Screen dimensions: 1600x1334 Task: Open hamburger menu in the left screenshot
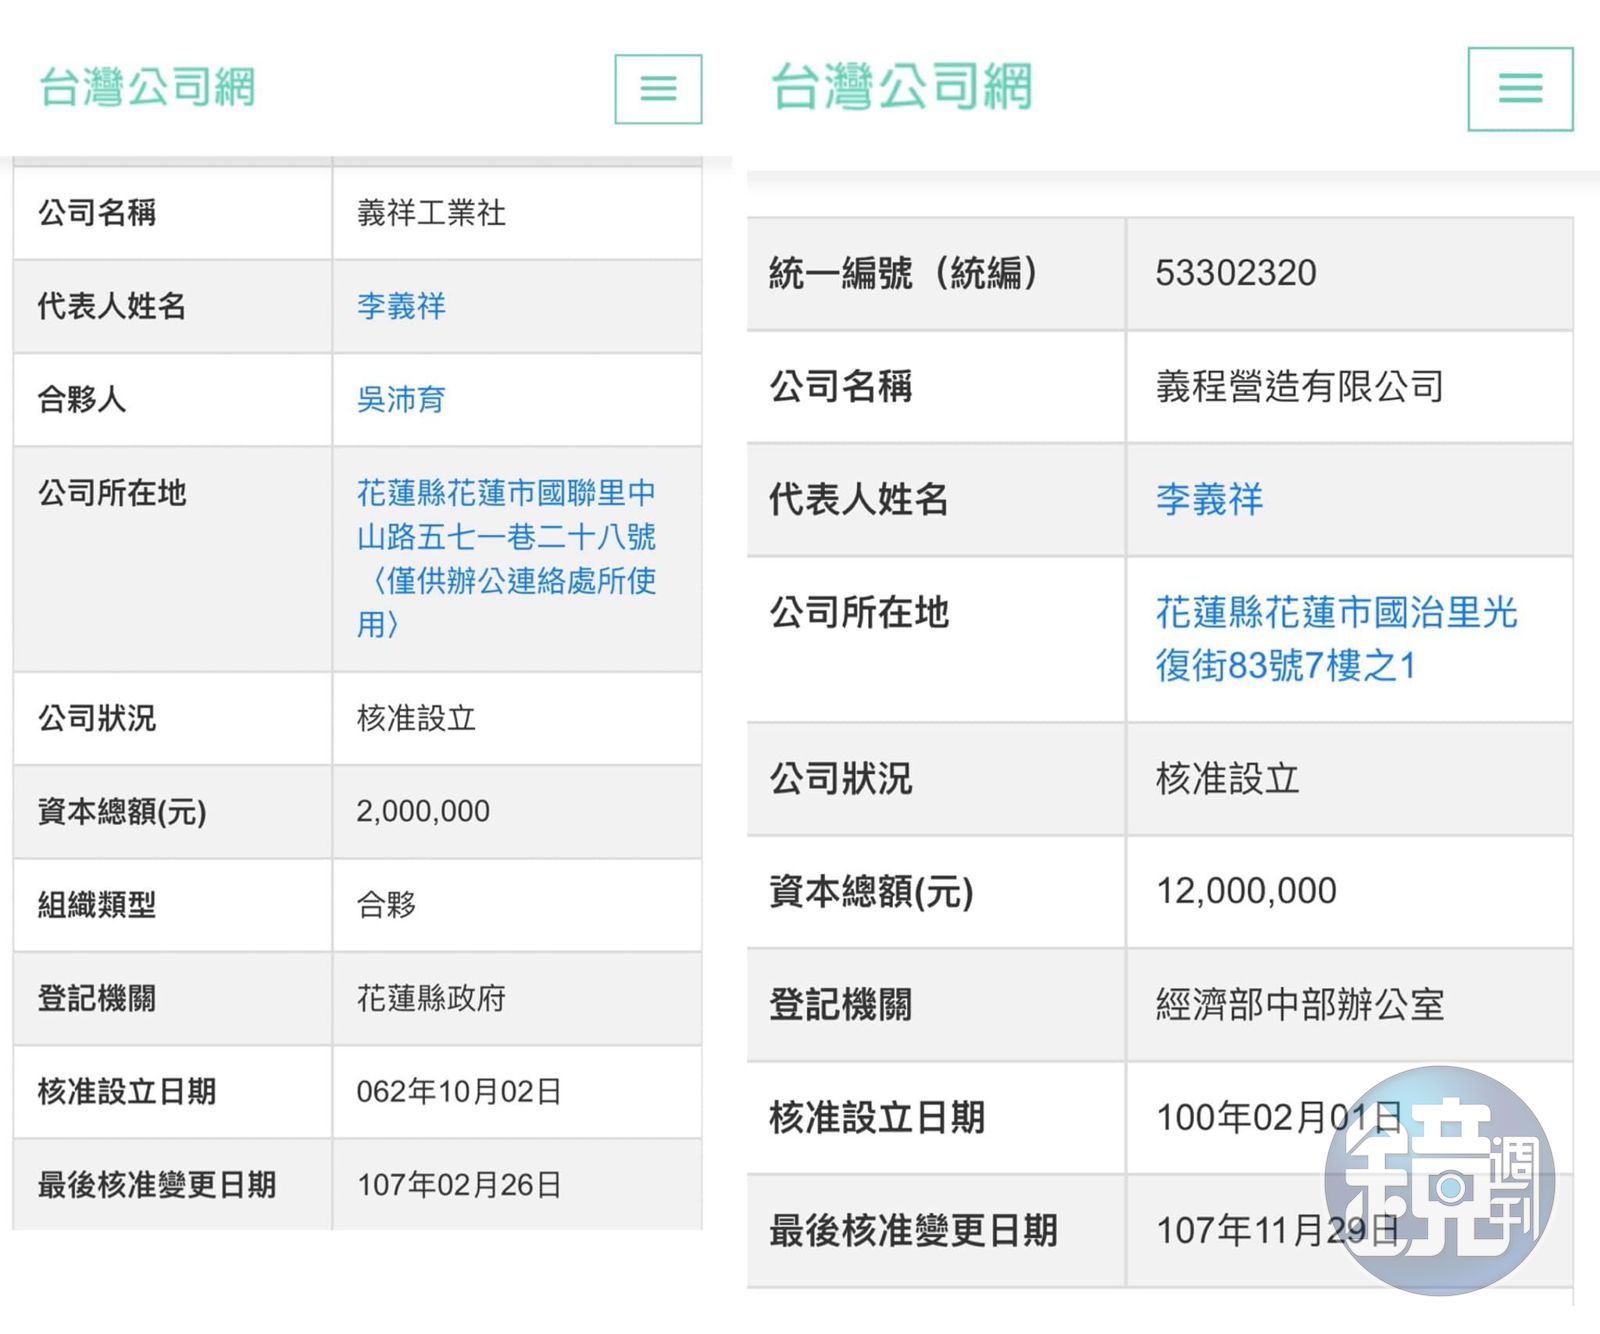(658, 89)
